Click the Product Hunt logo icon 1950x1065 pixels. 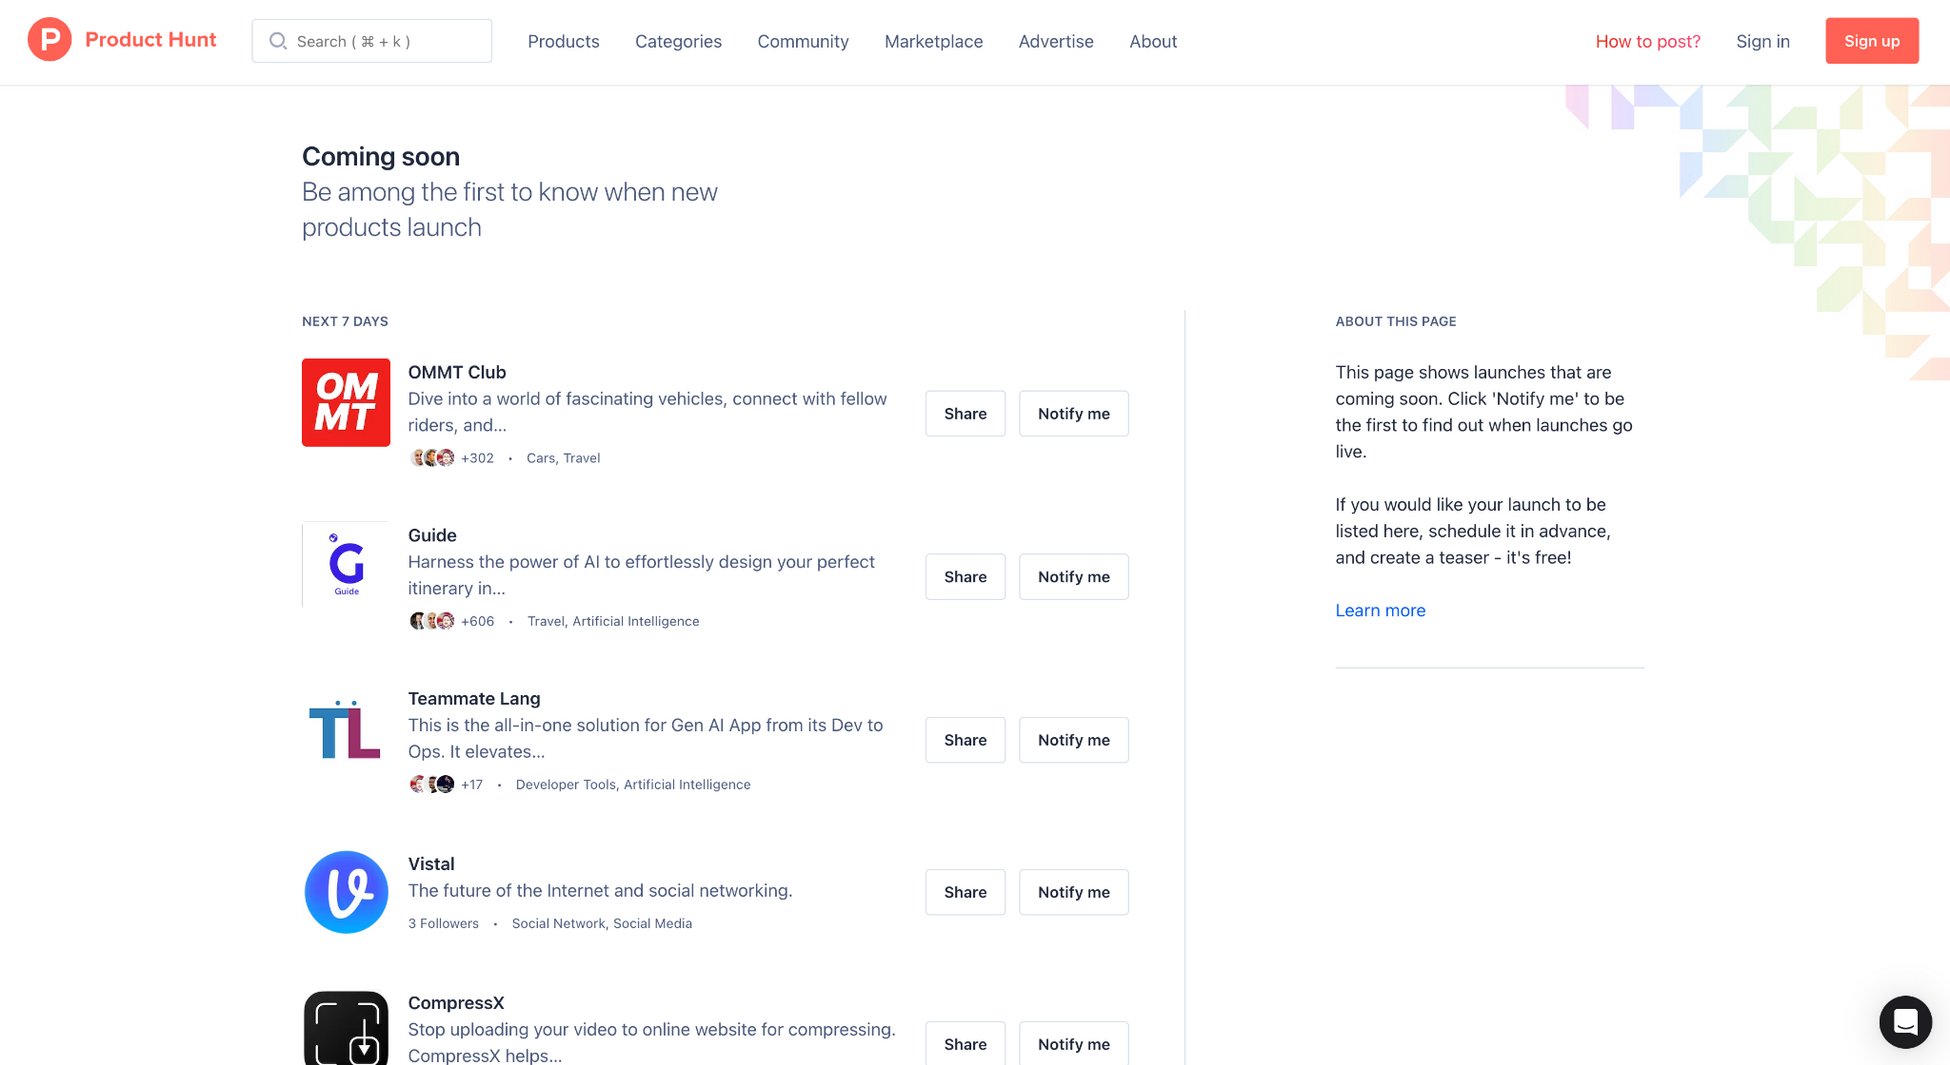pos(49,40)
